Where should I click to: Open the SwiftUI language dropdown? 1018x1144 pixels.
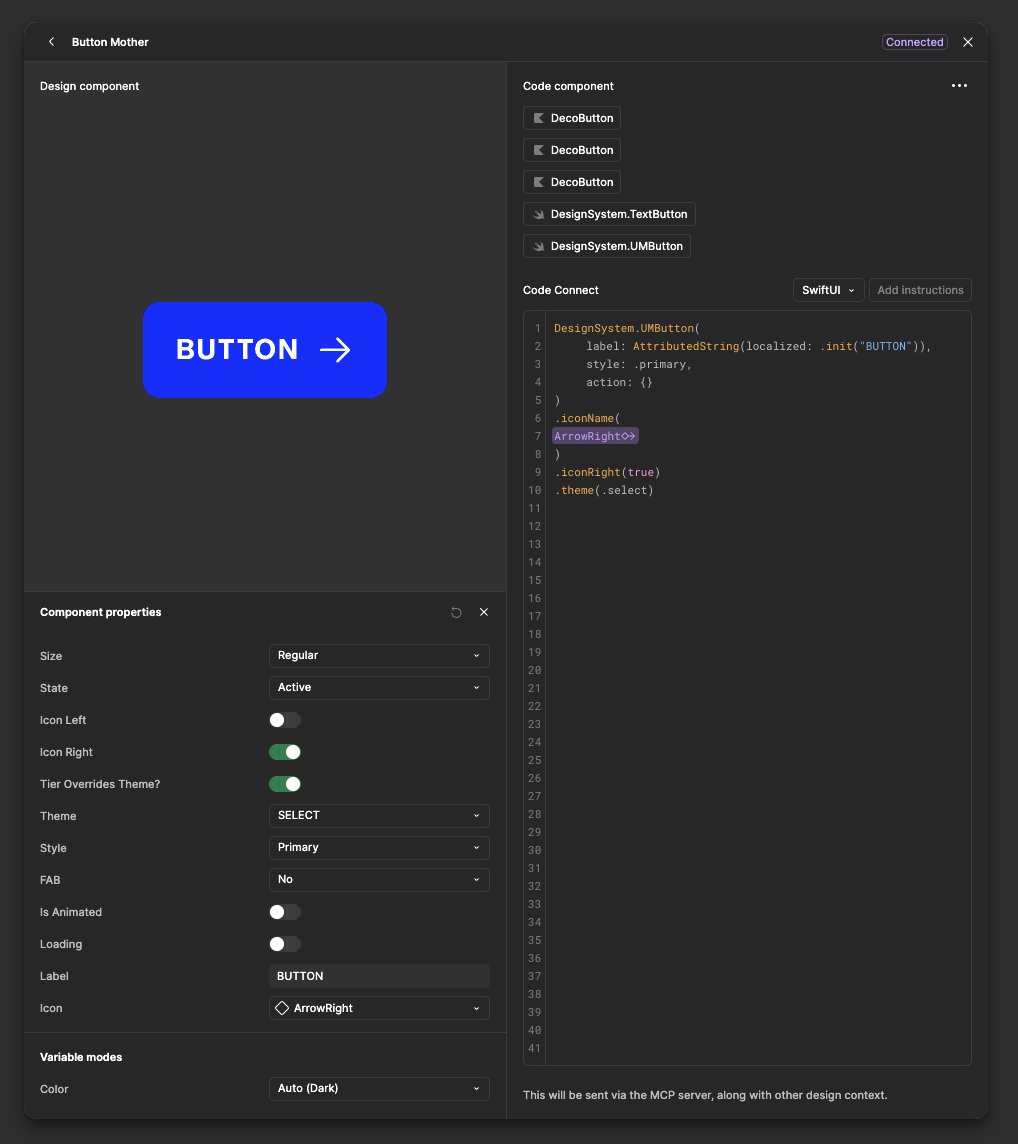828,290
